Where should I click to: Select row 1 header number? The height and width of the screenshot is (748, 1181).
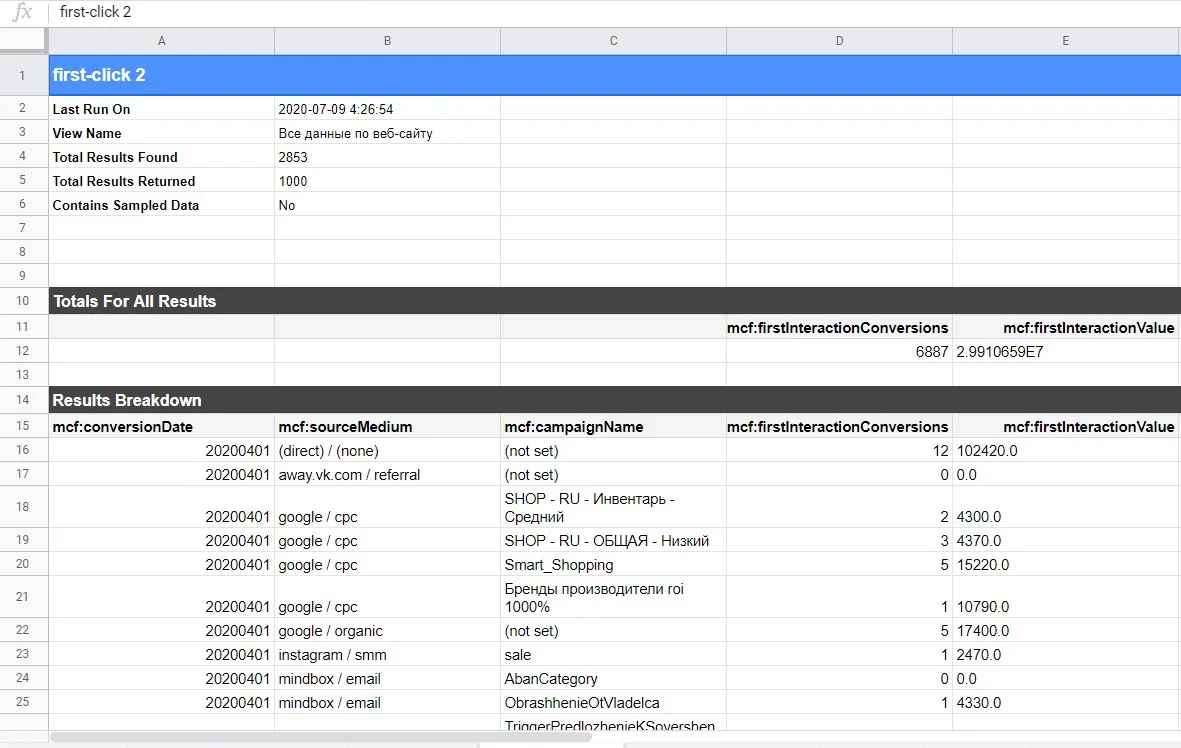(x=23, y=75)
